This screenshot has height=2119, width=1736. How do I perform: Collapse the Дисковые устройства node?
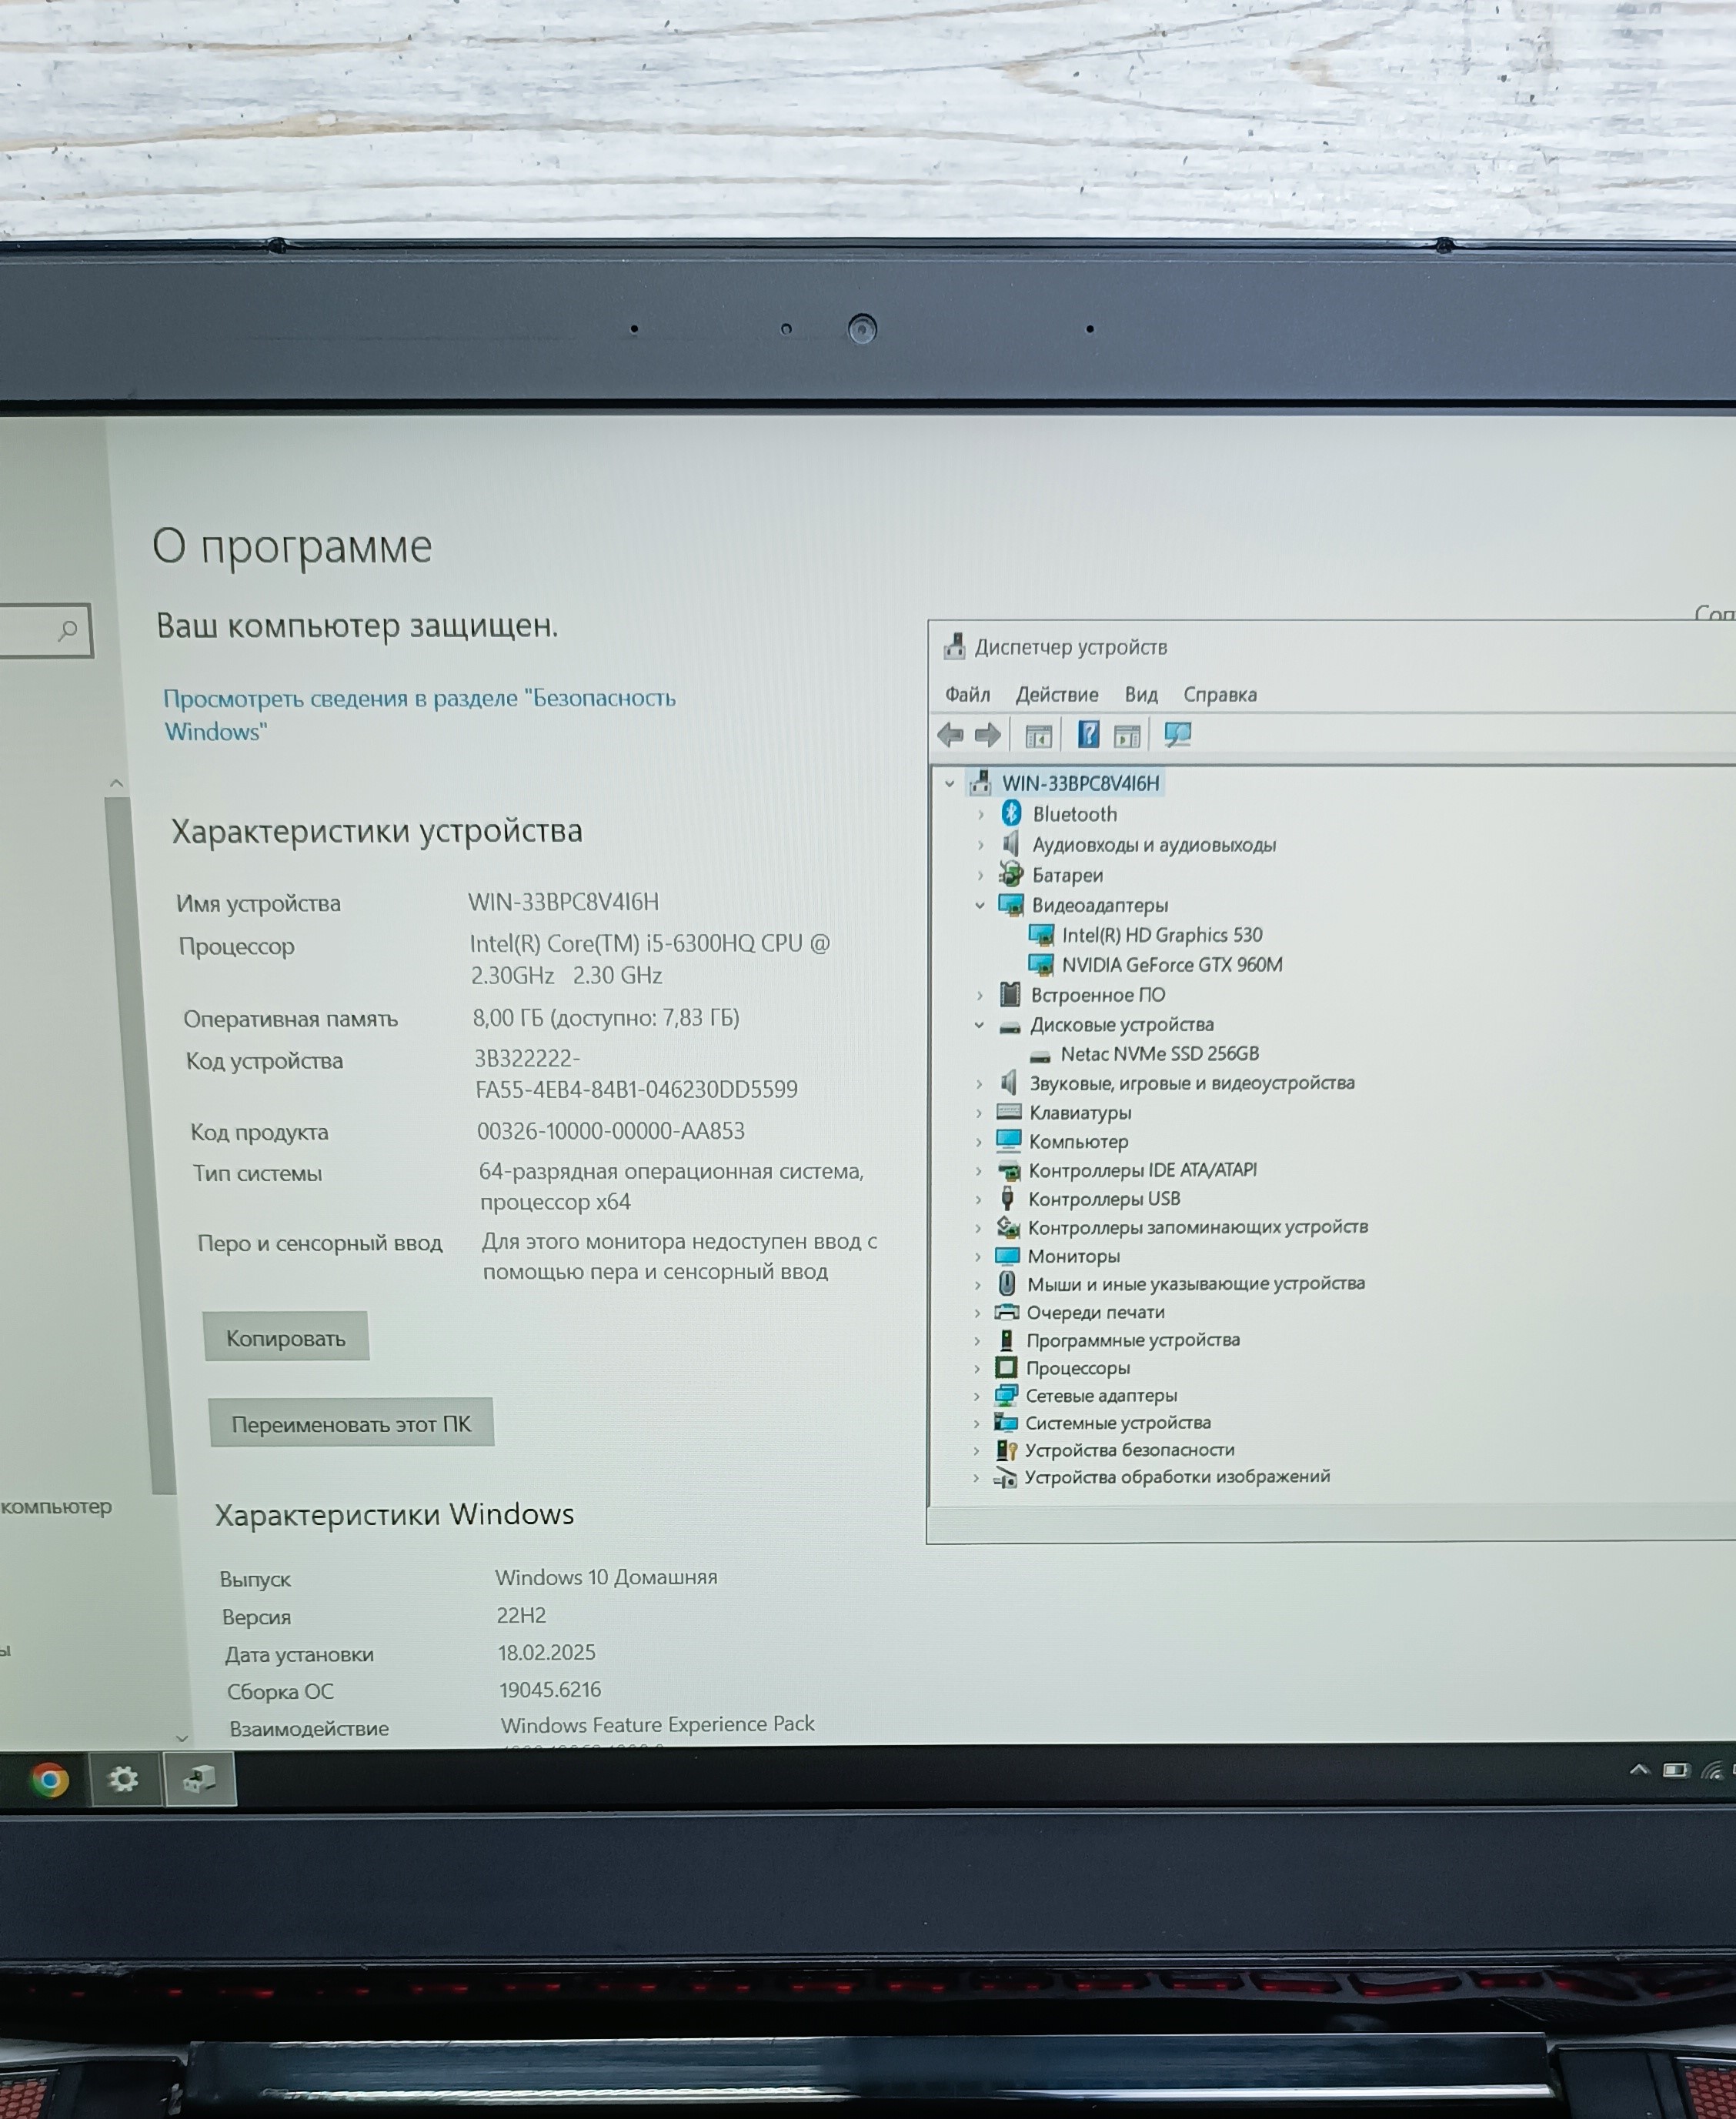[979, 1025]
